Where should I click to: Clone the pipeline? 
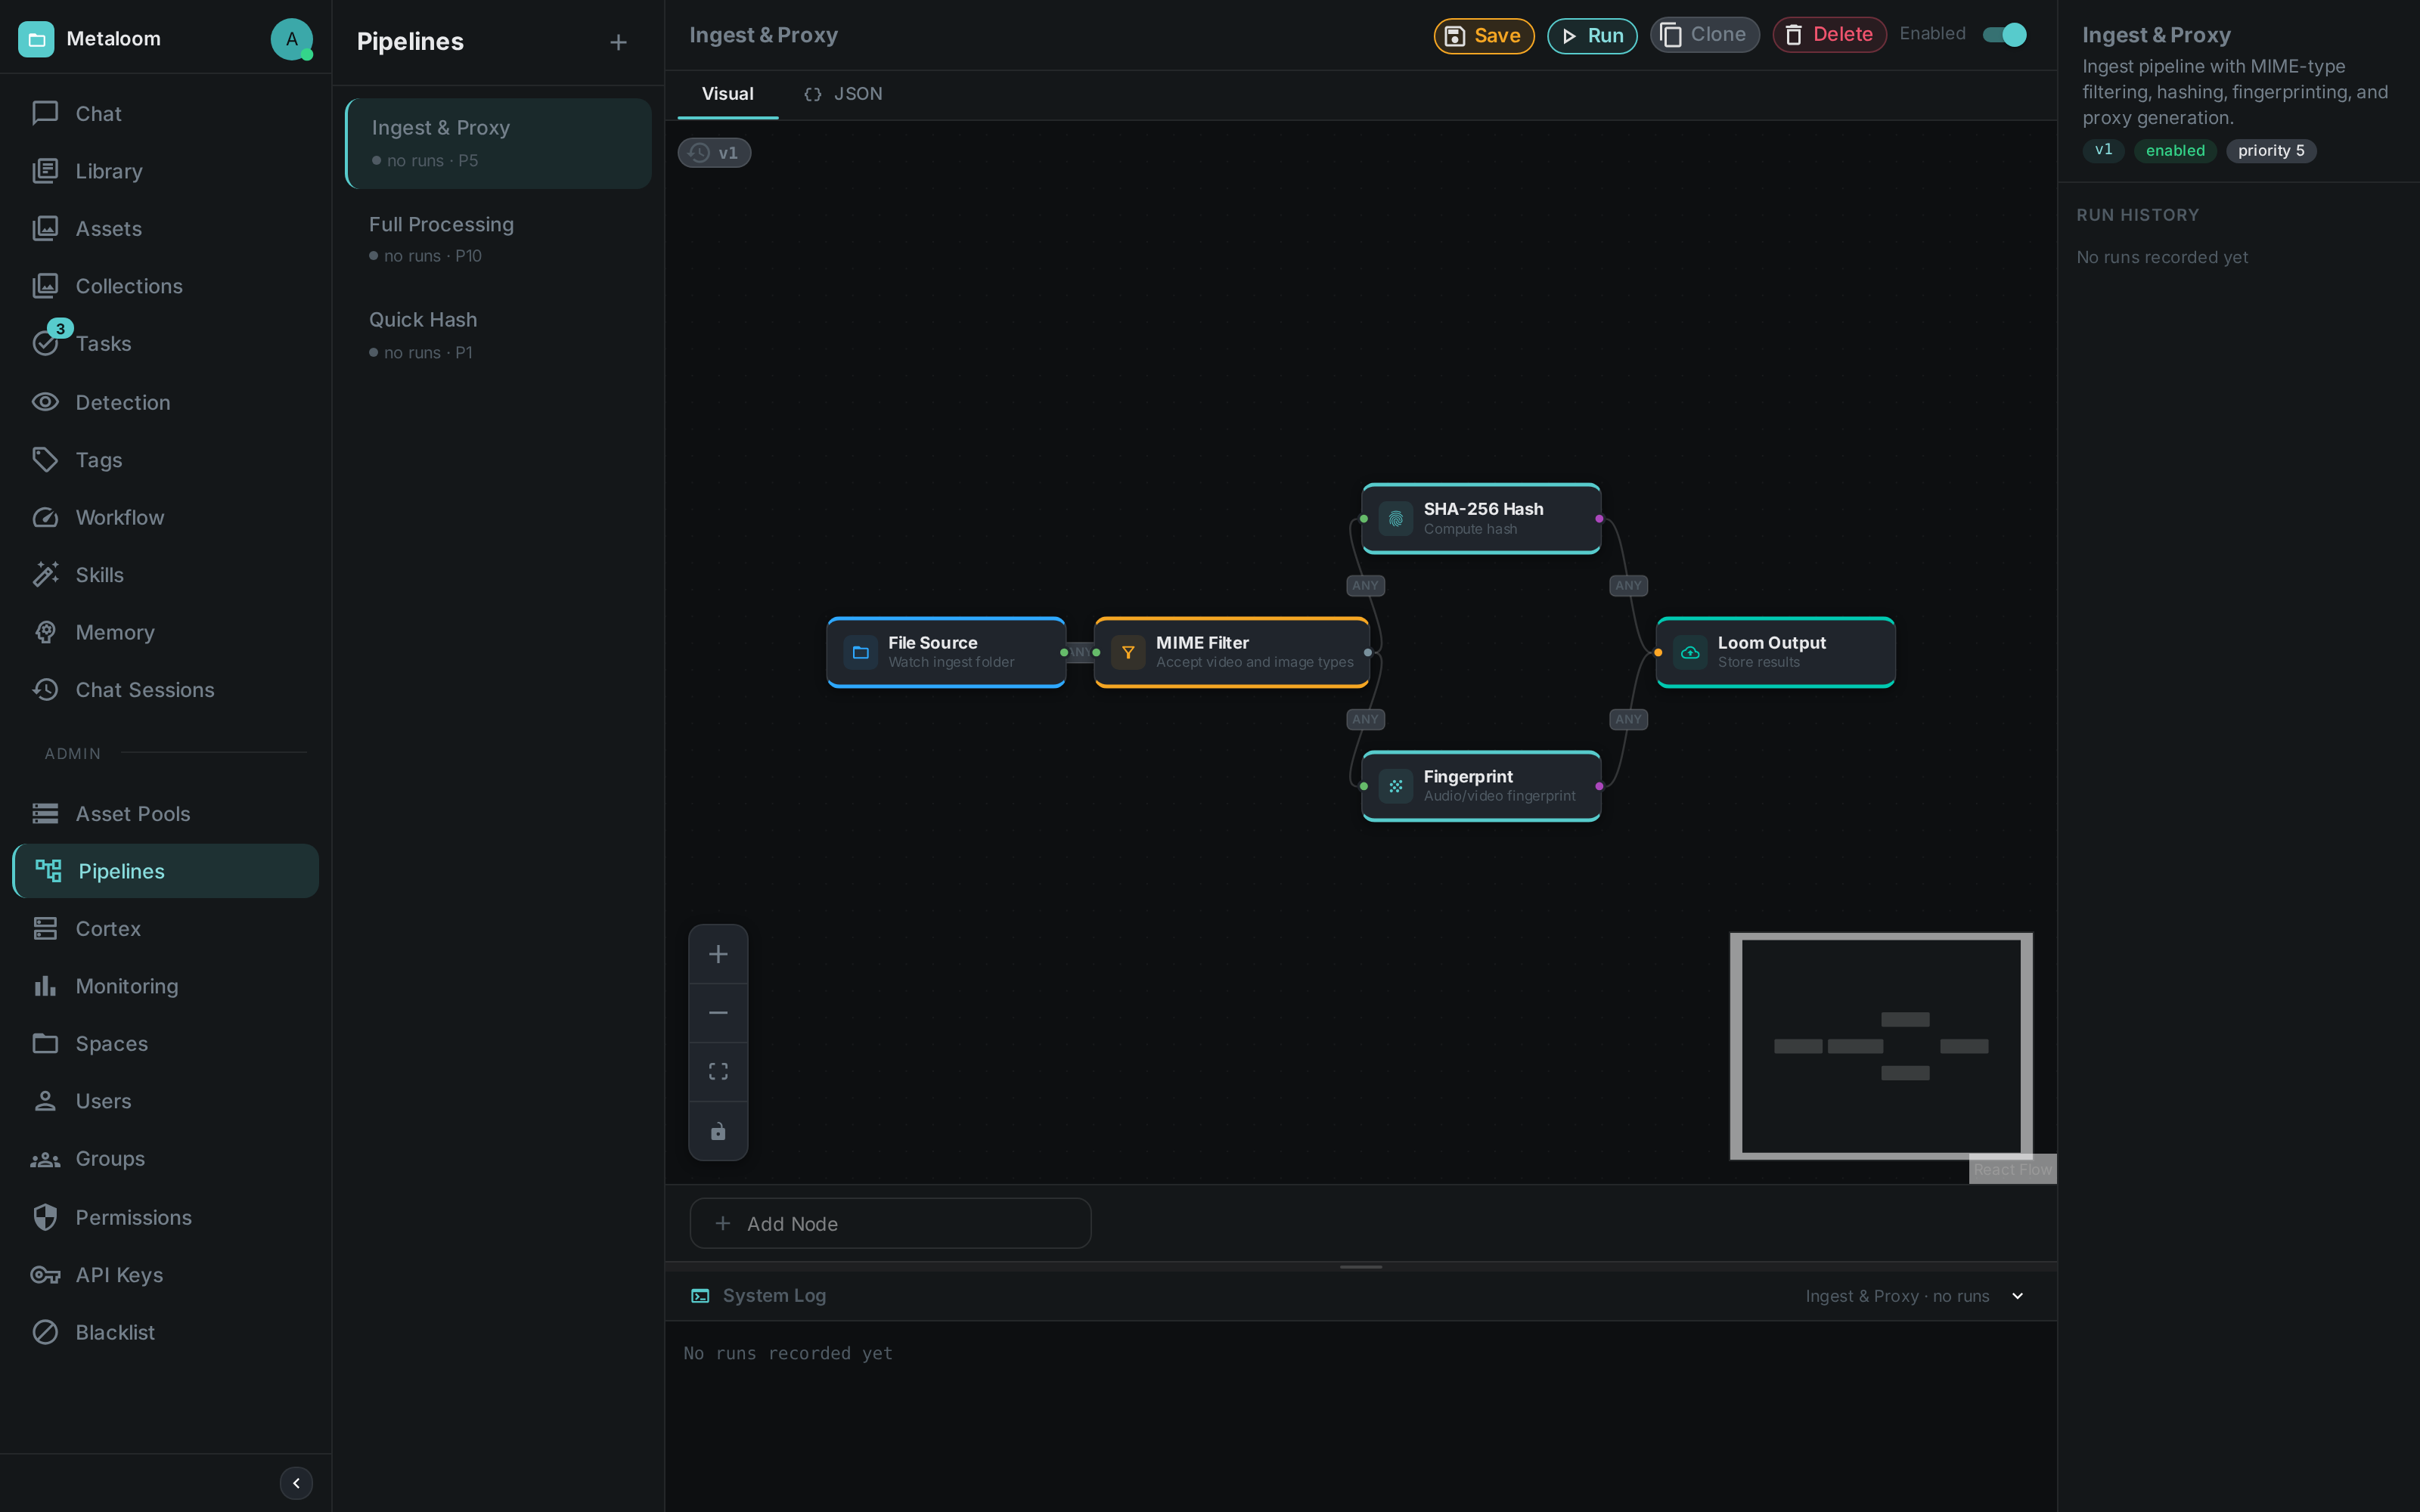click(x=1704, y=35)
